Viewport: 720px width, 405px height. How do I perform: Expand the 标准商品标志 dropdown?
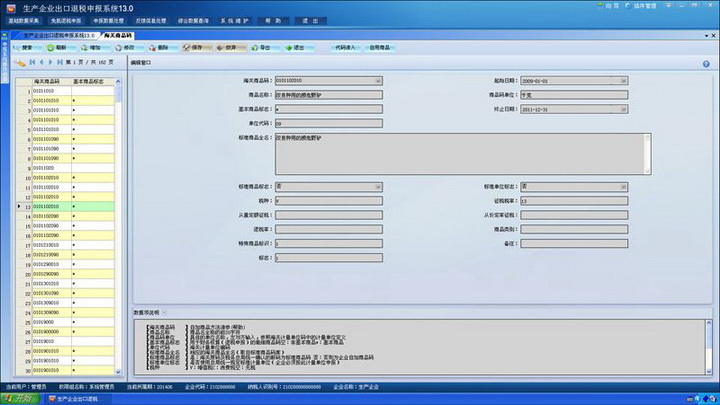tap(378, 187)
